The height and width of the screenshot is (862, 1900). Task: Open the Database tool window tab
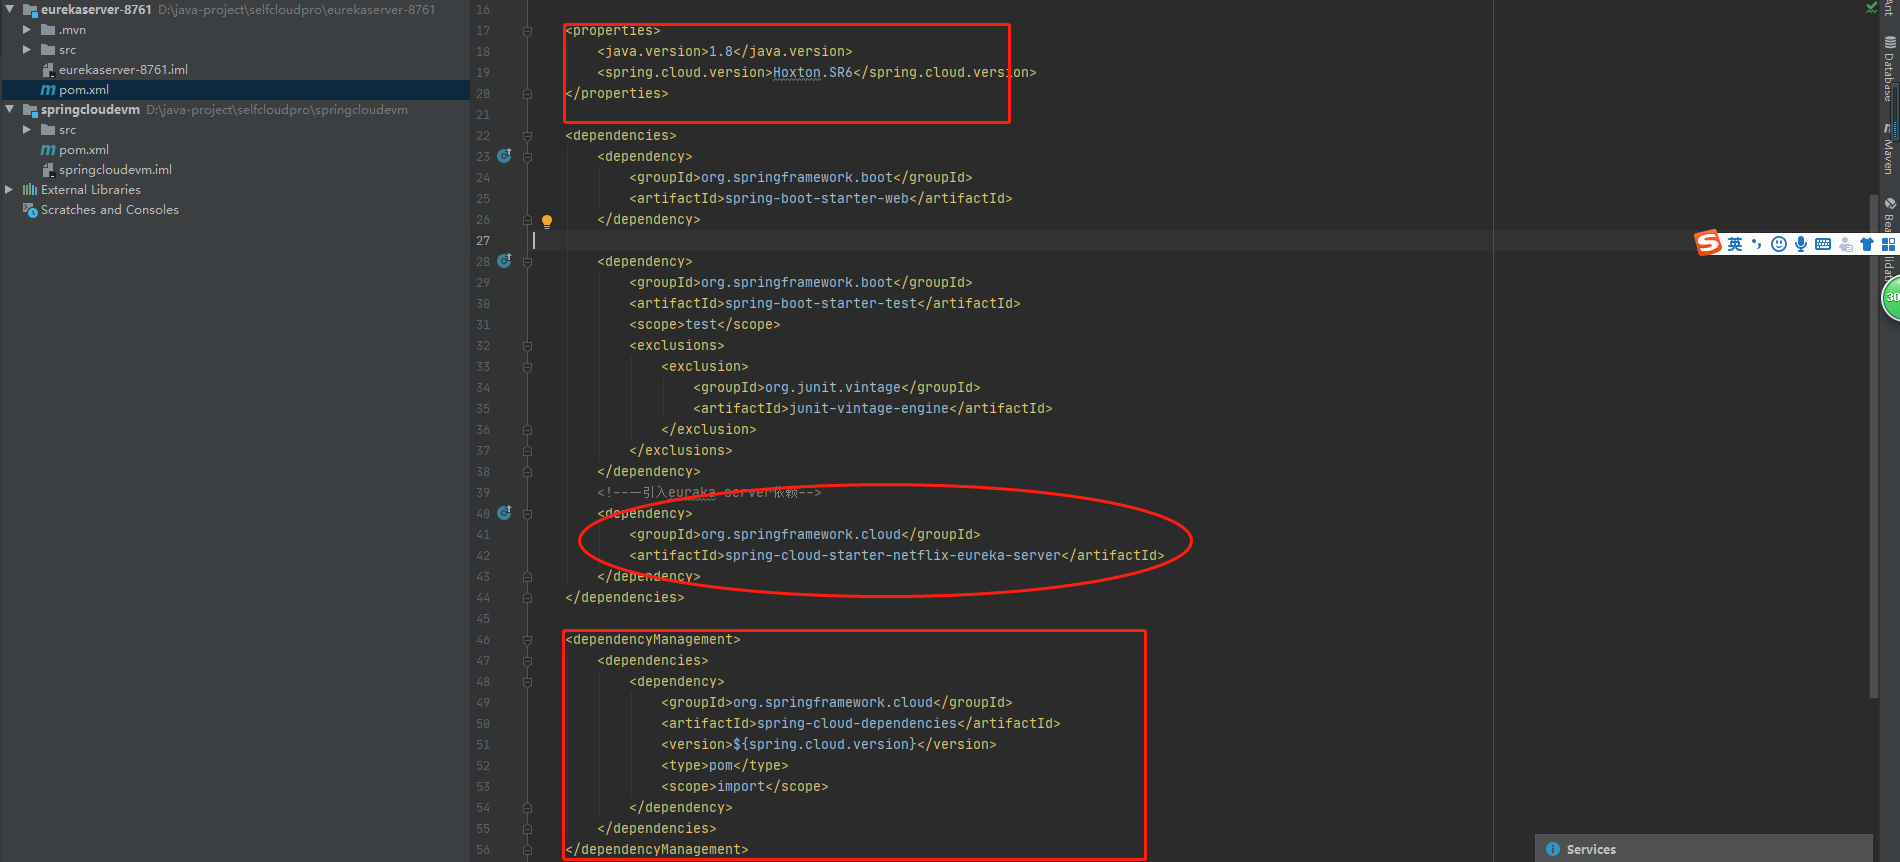pyautogui.click(x=1889, y=68)
